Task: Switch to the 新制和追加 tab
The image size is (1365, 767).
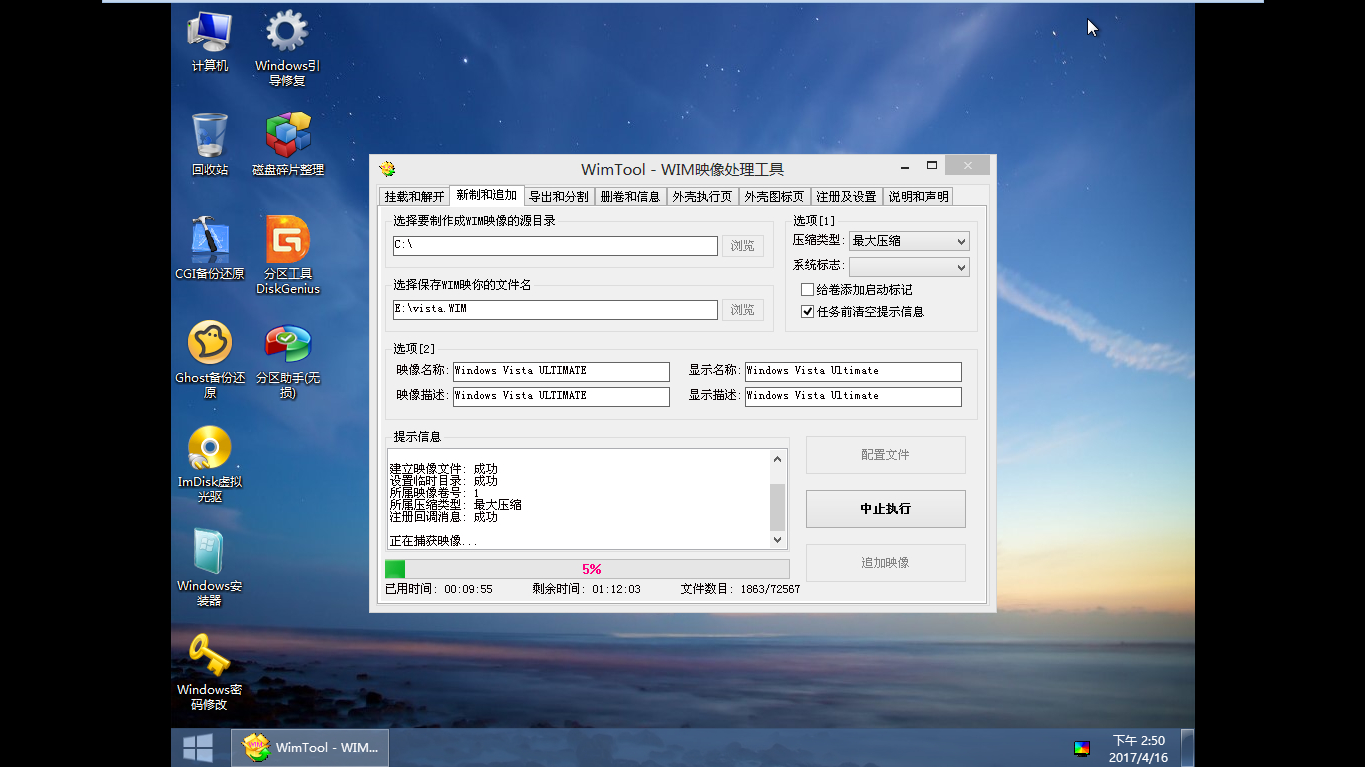Action: [487, 195]
